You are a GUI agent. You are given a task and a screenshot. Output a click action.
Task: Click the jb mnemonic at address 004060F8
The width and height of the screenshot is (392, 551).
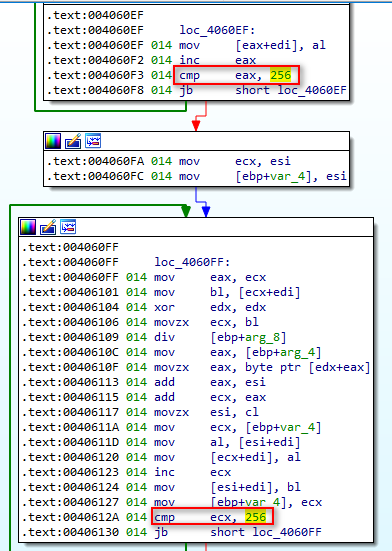pyautogui.click(x=186, y=90)
